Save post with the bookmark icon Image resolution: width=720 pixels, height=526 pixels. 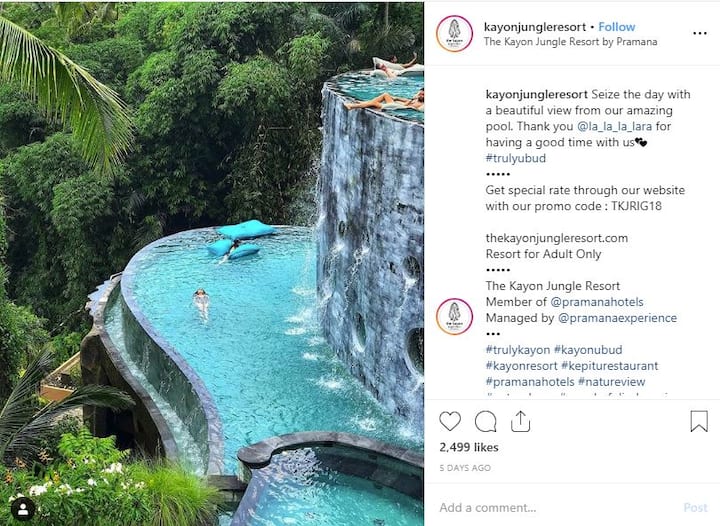coord(699,421)
